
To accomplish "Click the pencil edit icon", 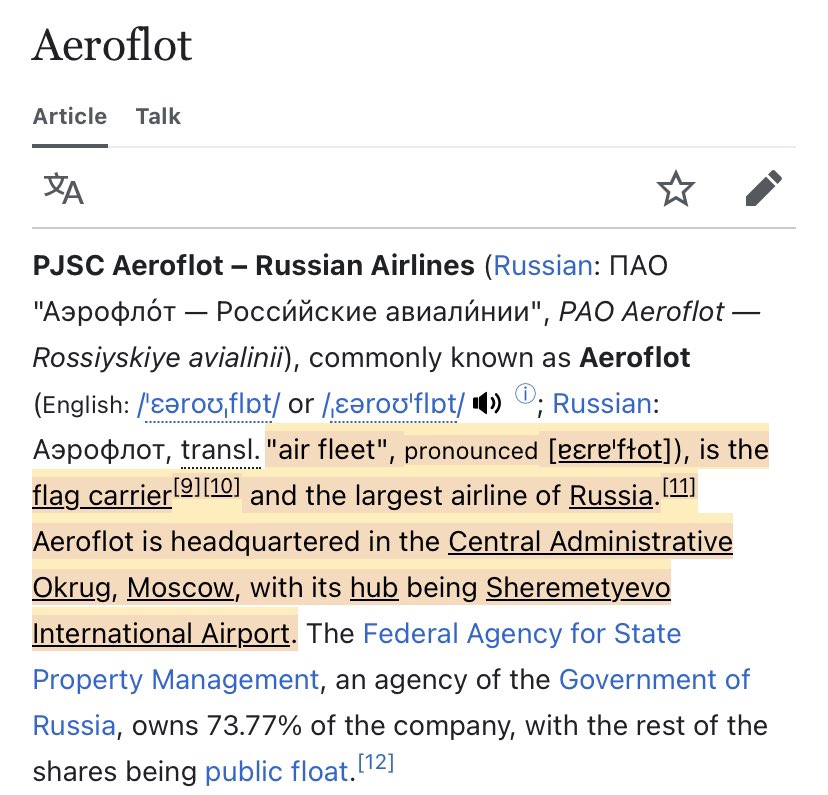I will (764, 188).
